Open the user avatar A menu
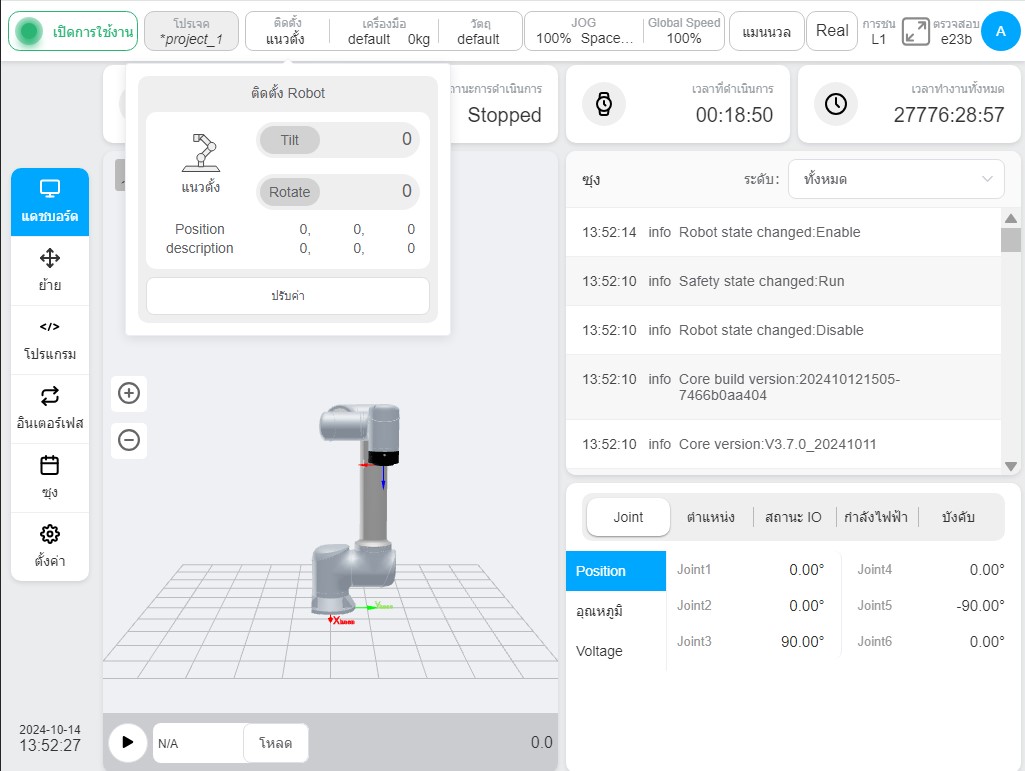The height and width of the screenshot is (771, 1025). pyautogui.click(x=1000, y=31)
